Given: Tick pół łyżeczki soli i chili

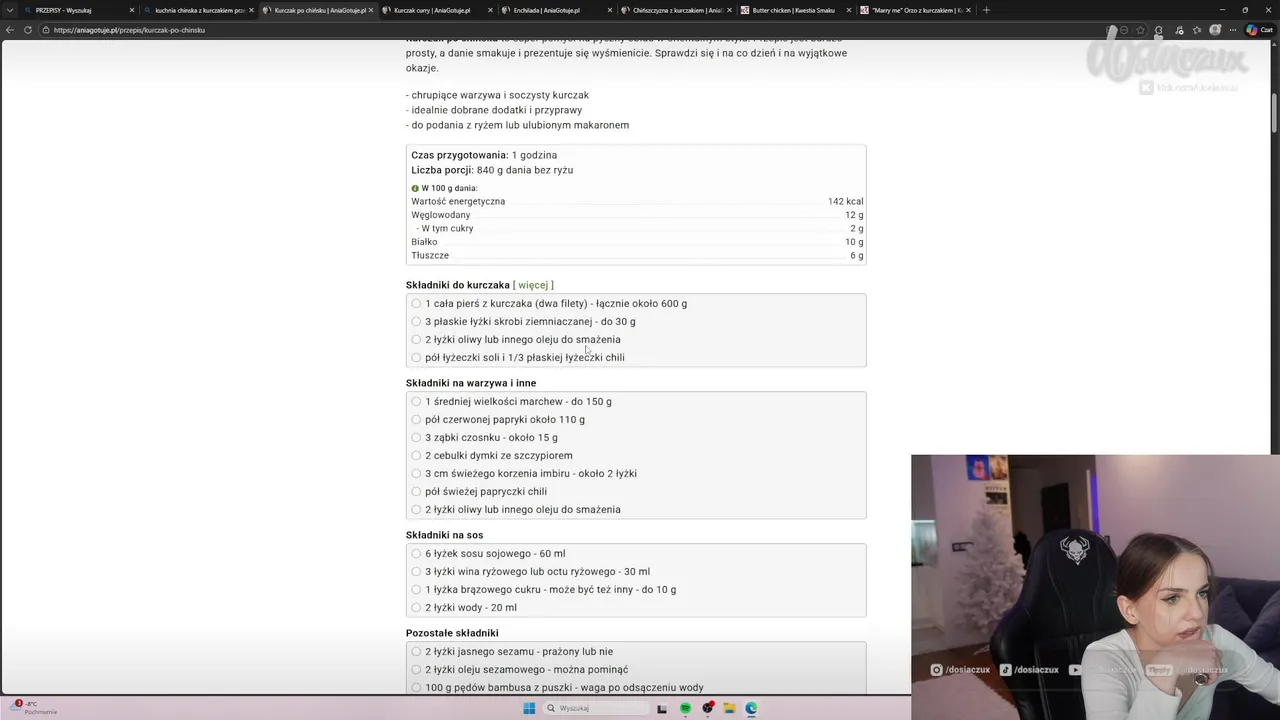Looking at the screenshot, I should 416,357.
